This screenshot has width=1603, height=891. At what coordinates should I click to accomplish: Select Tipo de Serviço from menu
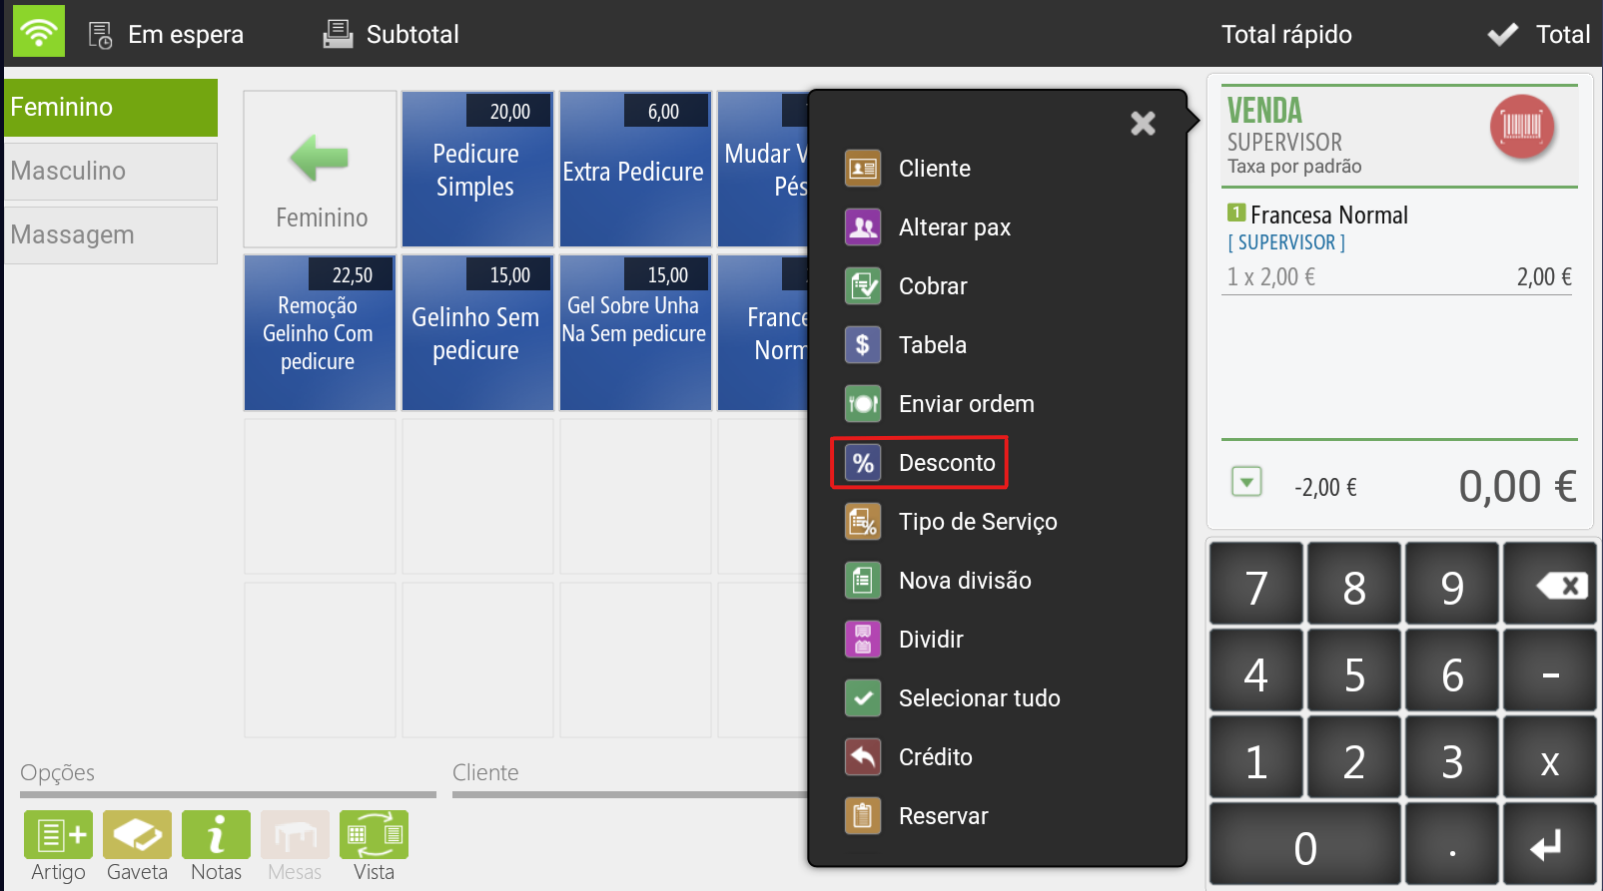coord(951,522)
